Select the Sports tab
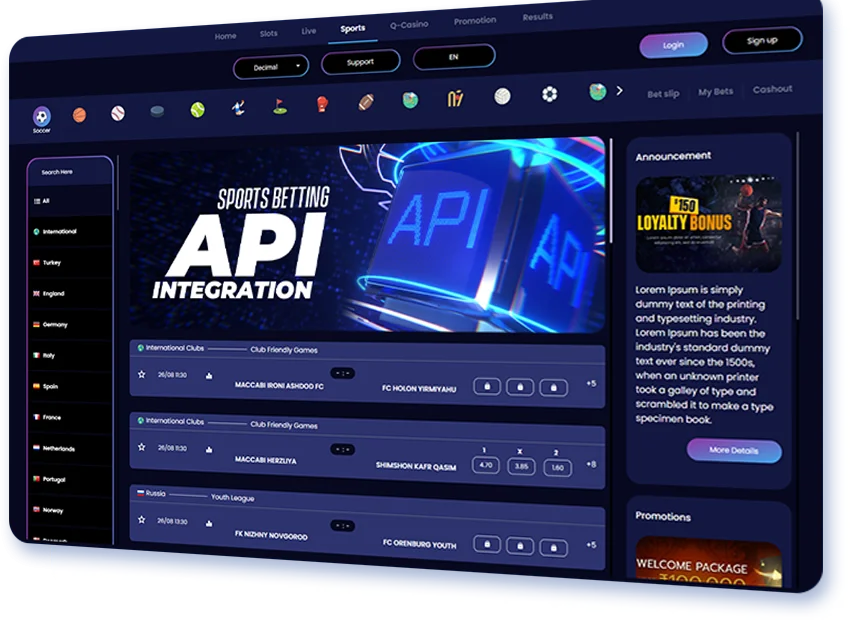868x620 pixels. point(353,28)
